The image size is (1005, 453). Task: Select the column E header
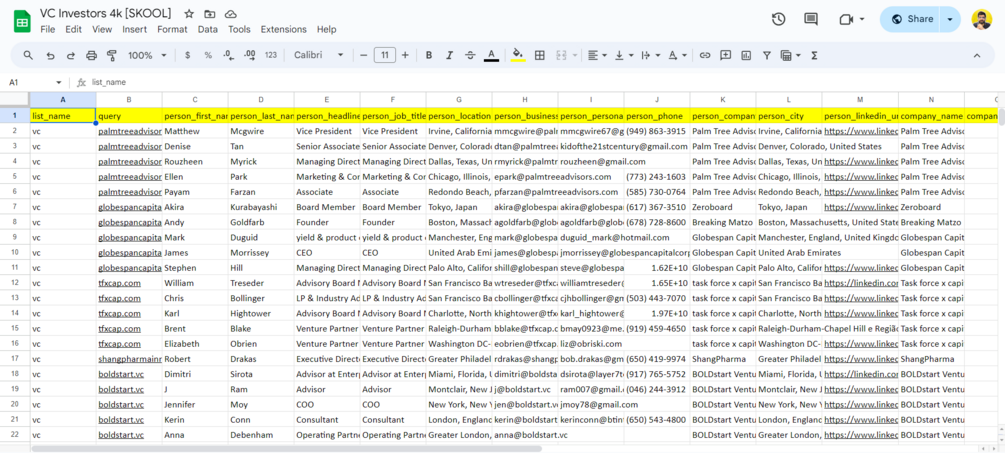coord(327,99)
